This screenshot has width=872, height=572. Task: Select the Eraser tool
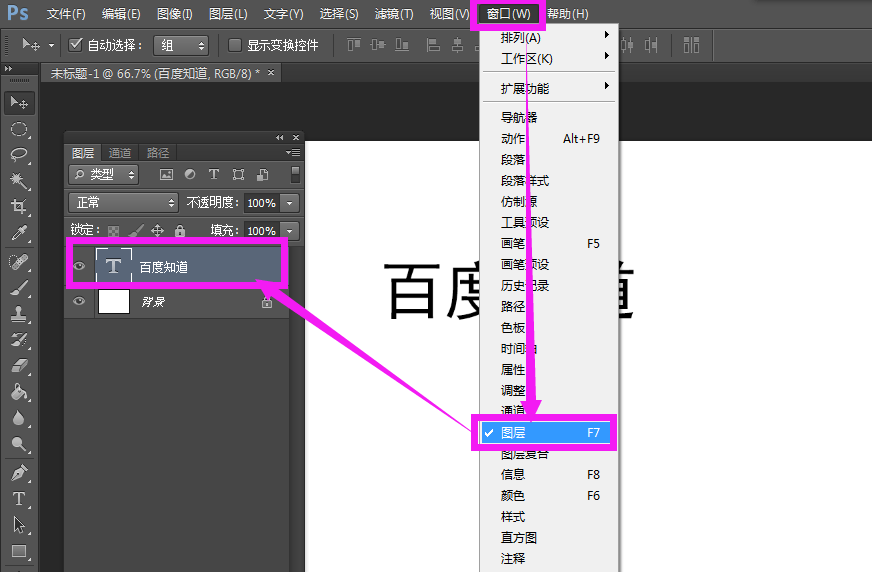(19, 366)
